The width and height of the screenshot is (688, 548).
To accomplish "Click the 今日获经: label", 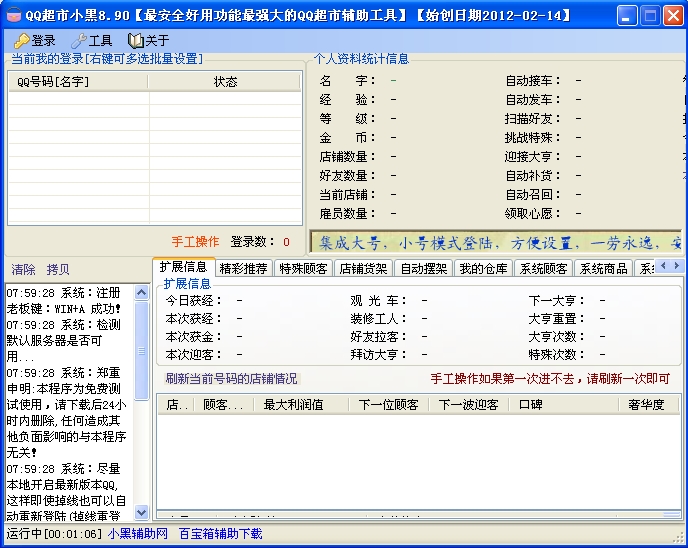I will coord(194,301).
